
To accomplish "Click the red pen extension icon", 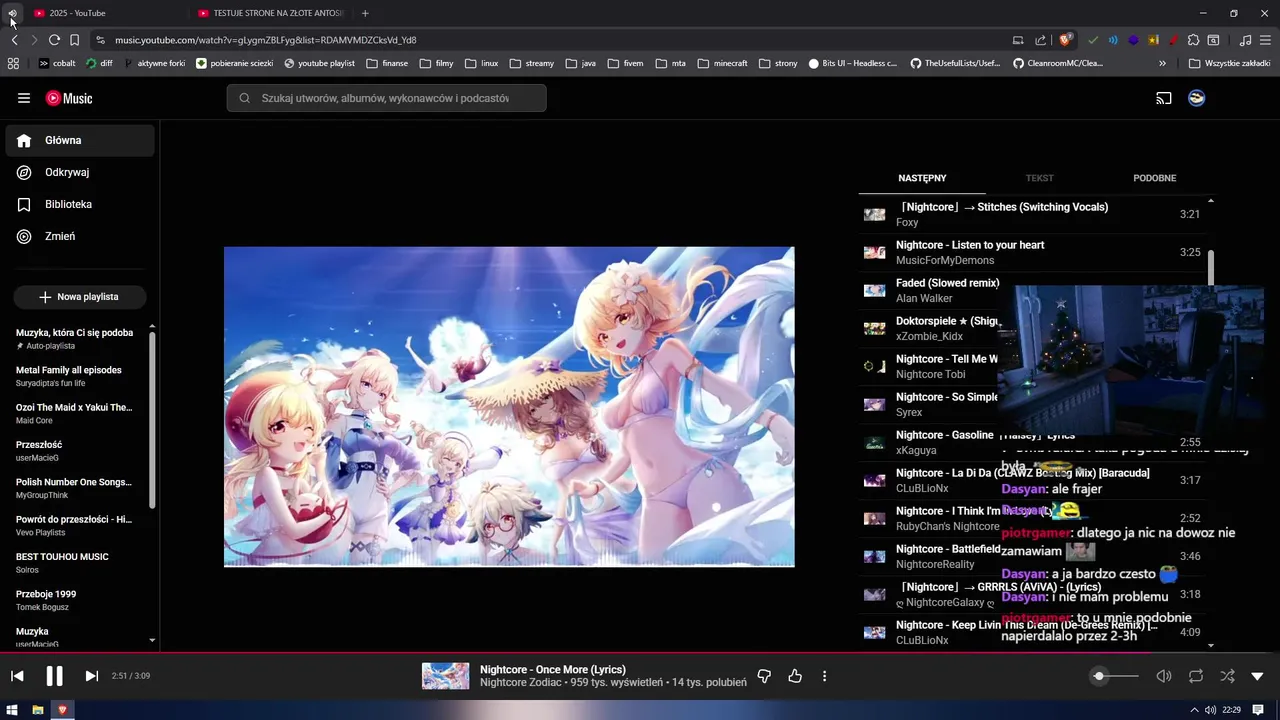I will [1172, 40].
